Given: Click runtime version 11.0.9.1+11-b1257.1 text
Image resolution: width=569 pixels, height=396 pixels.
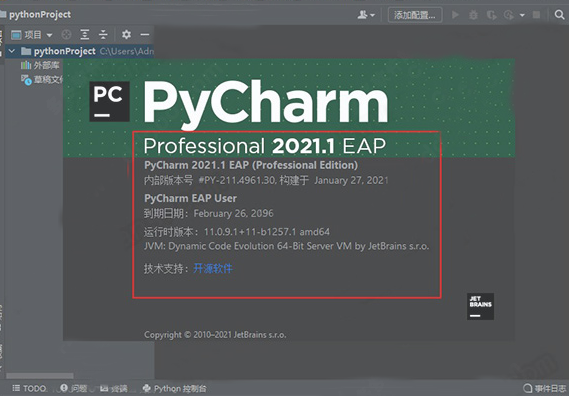Looking at the screenshot, I should pyautogui.click(x=267, y=232).
